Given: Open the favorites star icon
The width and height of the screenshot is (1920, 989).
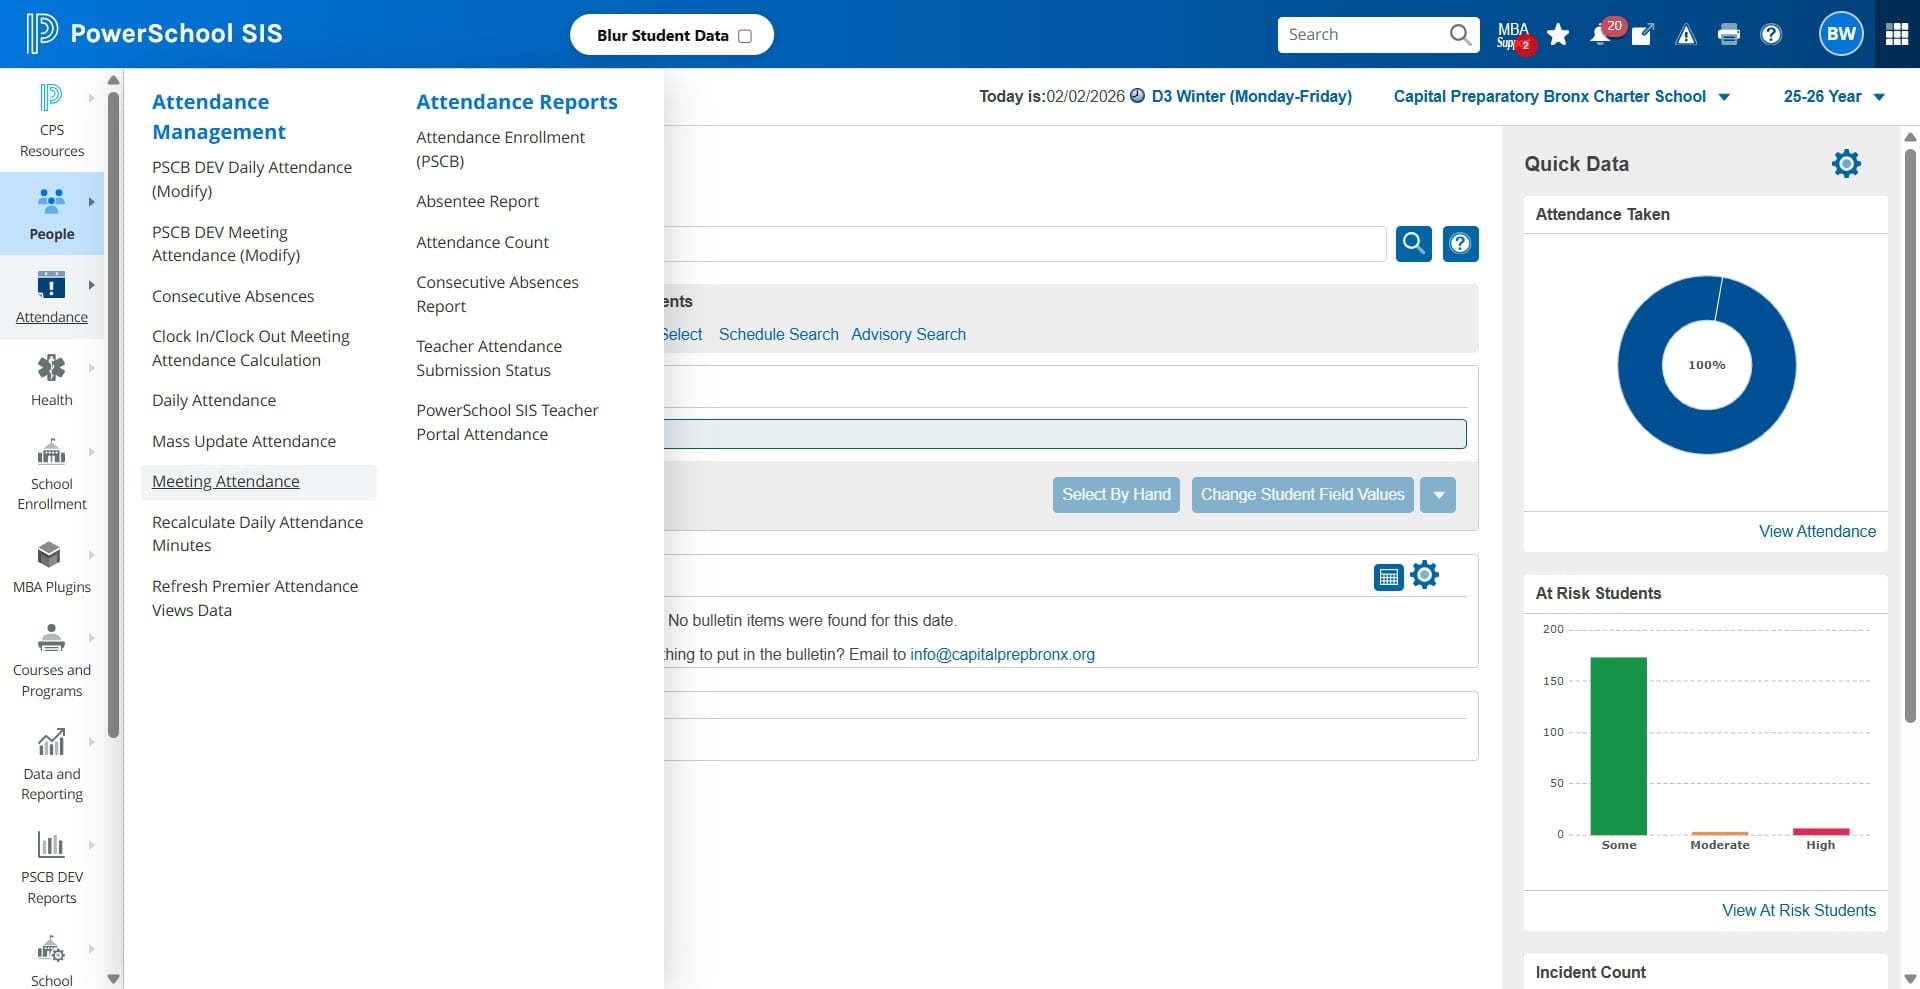Looking at the screenshot, I should [1558, 35].
